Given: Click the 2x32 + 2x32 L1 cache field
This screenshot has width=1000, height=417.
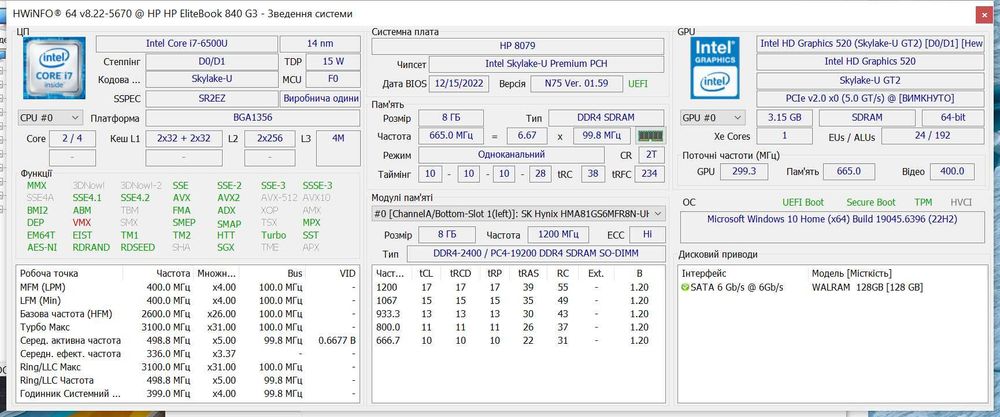Looking at the screenshot, I should [x=184, y=138].
